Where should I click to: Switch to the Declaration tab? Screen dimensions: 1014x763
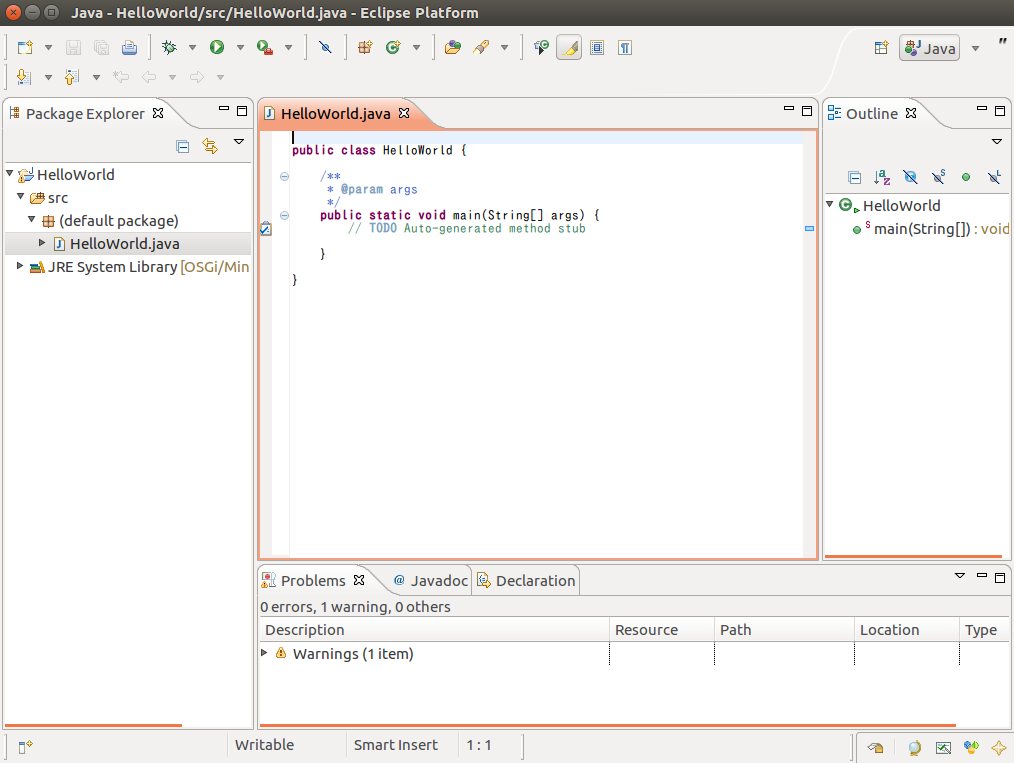(x=526, y=581)
